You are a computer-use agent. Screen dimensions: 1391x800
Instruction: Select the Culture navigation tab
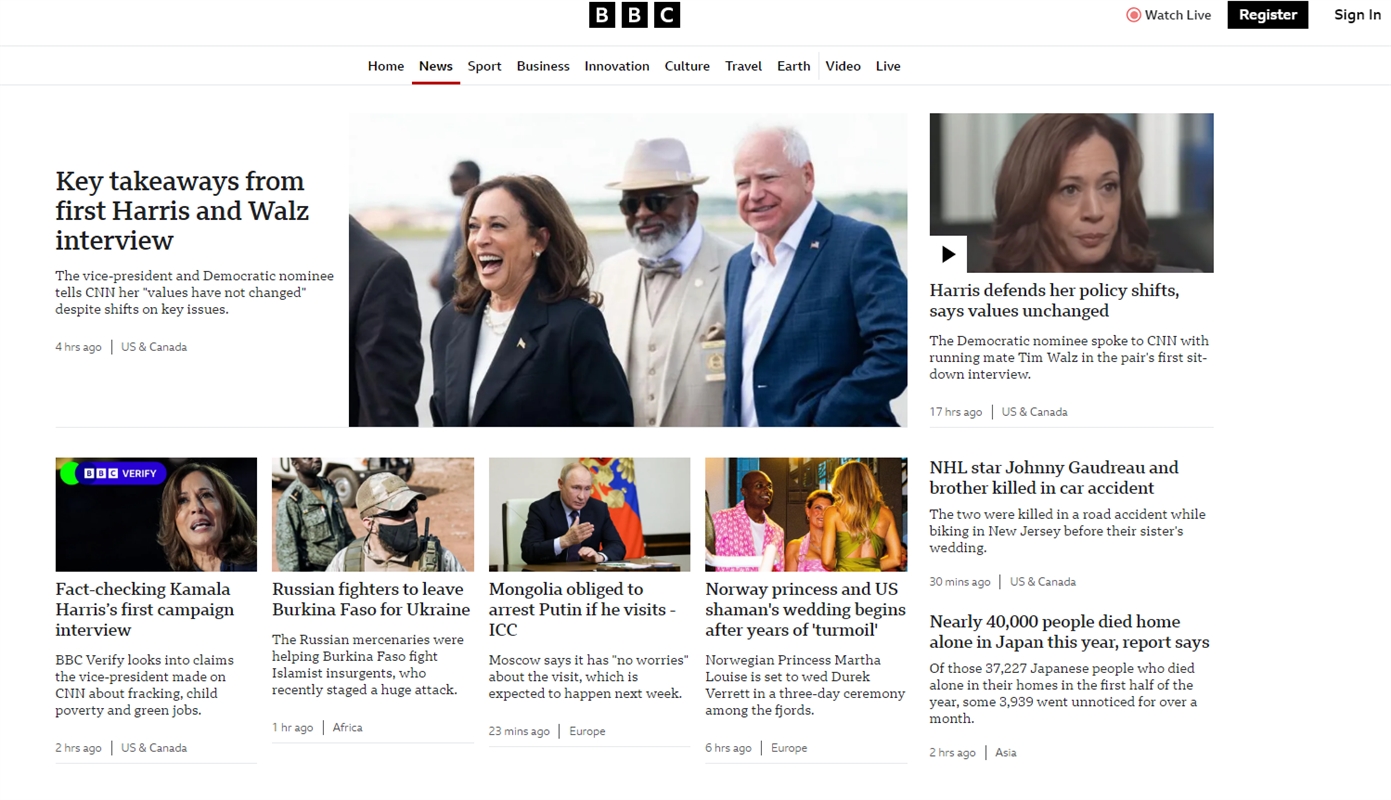[x=687, y=66]
